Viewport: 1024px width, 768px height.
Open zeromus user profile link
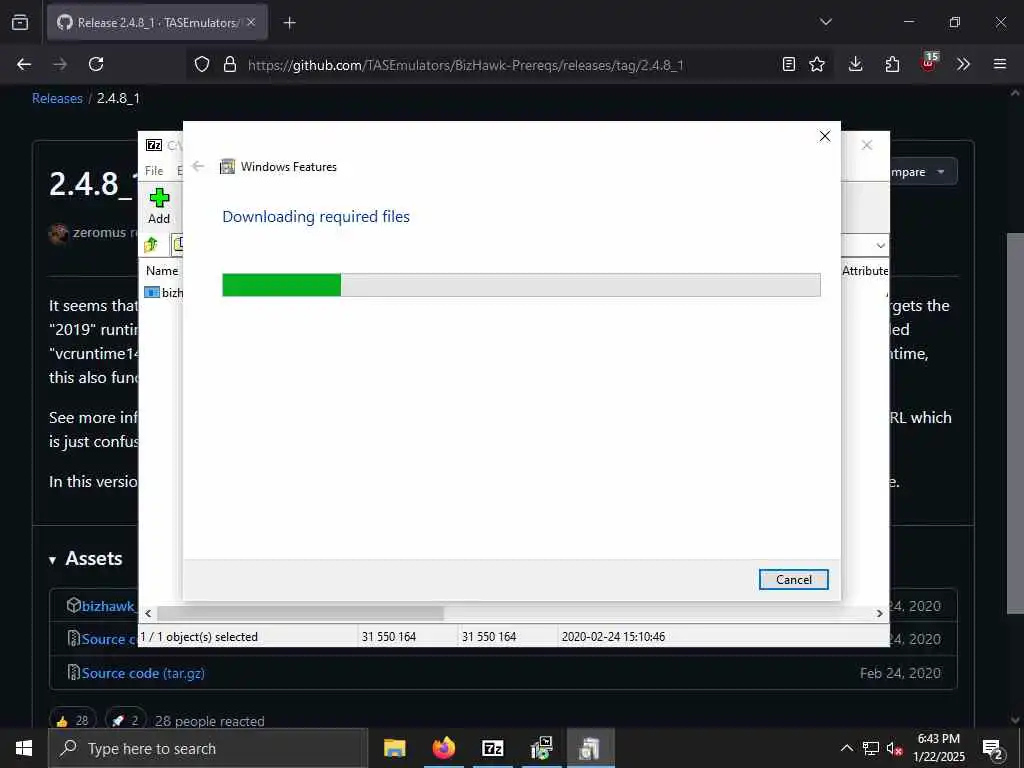click(99, 232)
